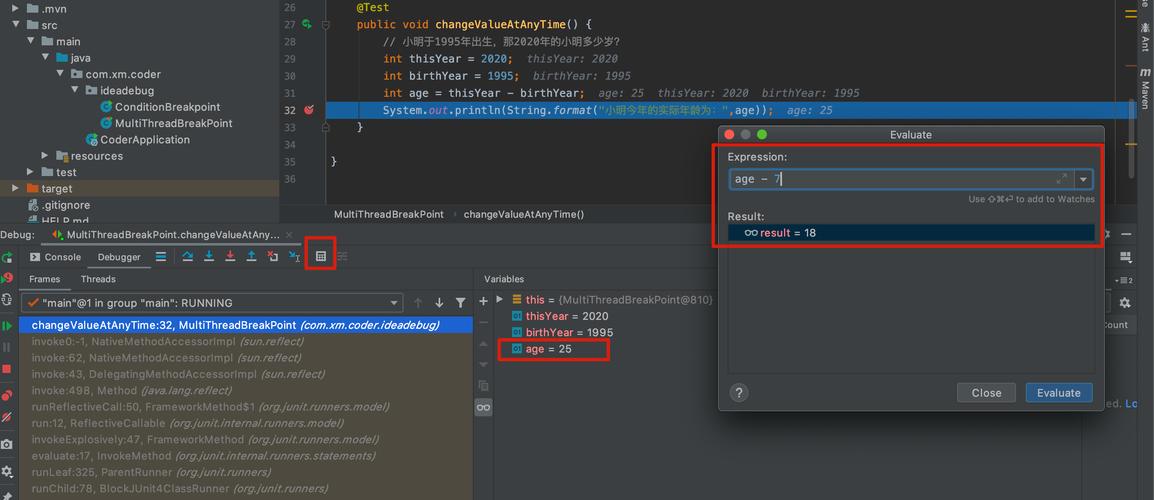
Task: Open help in Evaluate dialog
Action: [739, 392]
